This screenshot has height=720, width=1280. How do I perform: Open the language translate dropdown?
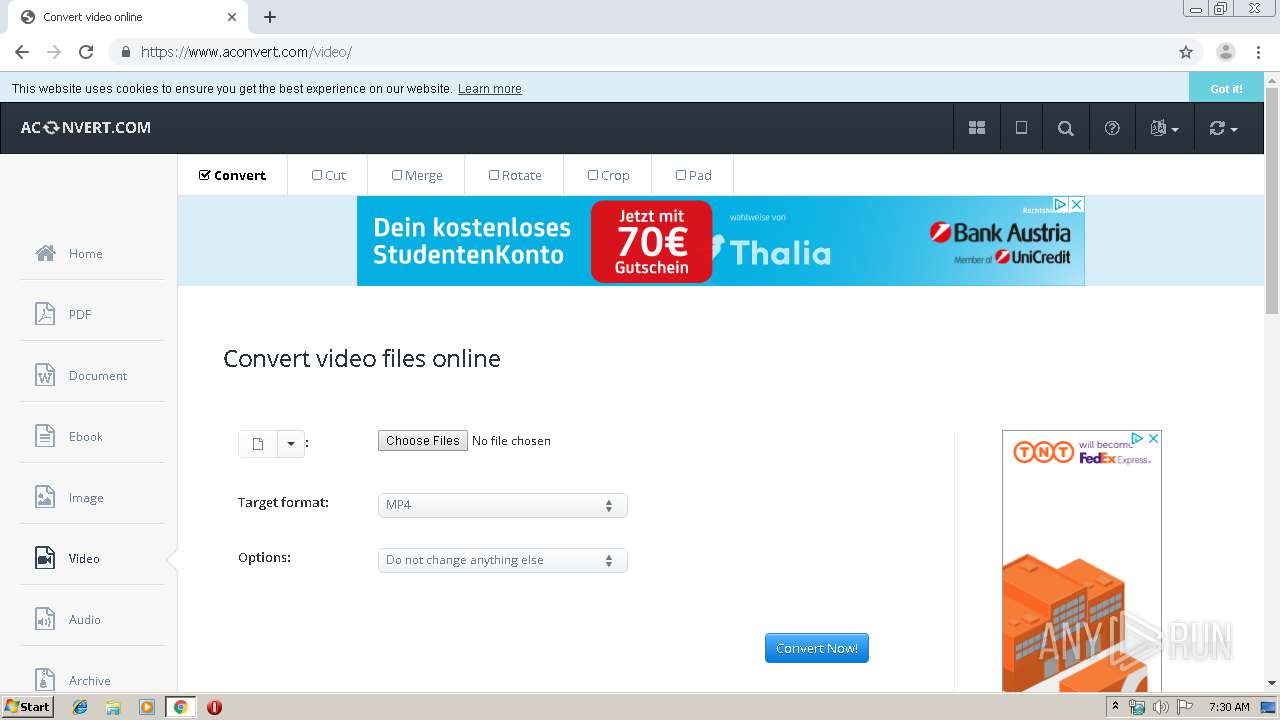tap(1164, 128)
